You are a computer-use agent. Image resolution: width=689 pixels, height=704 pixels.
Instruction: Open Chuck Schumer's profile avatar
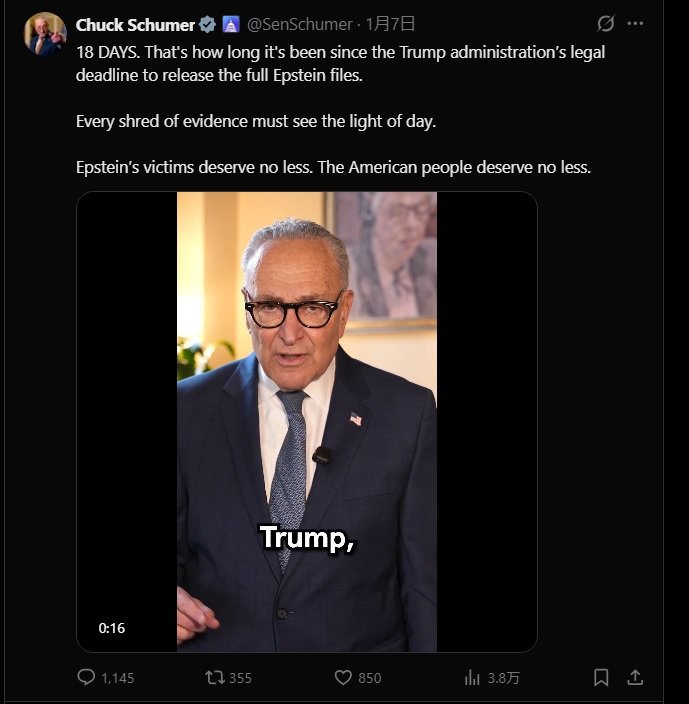45,34
